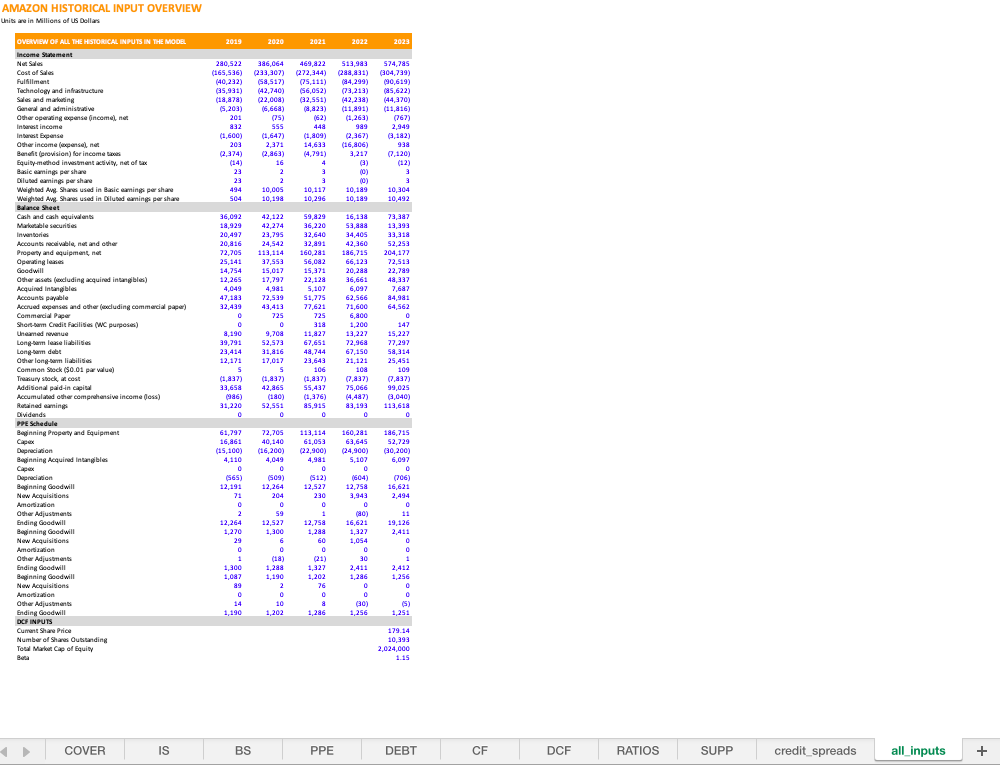Go to the PPE sheet tab
1000x765 pixels.
(x=322, y=750)
